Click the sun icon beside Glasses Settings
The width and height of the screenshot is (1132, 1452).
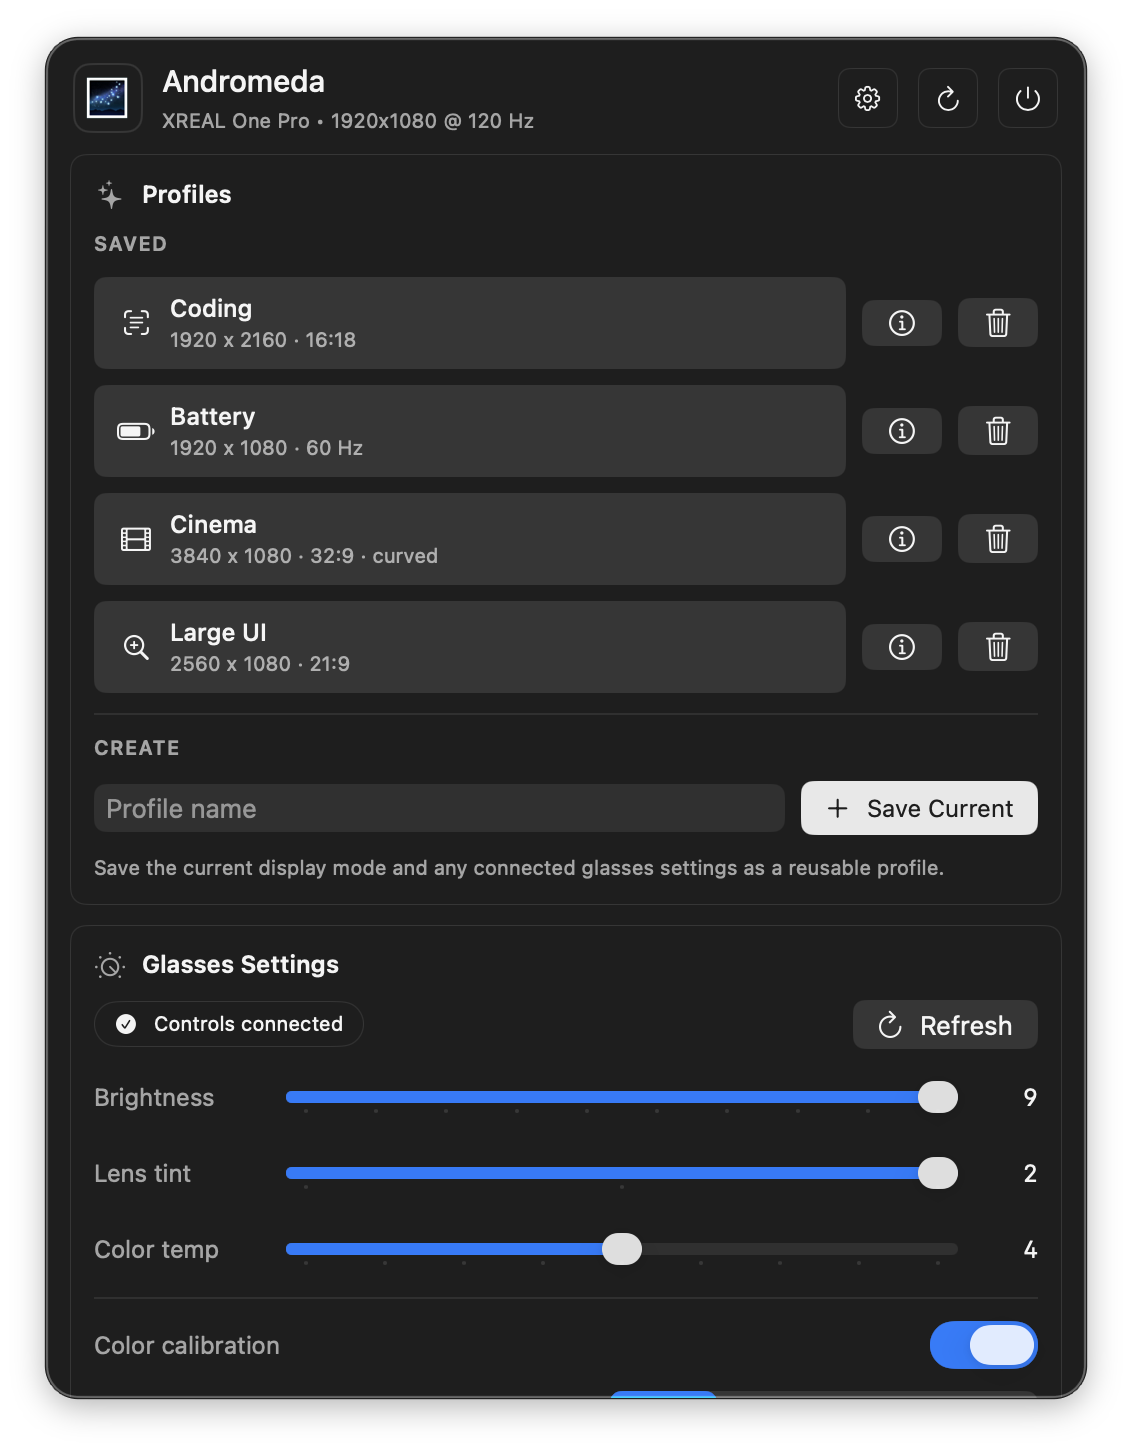110,965
